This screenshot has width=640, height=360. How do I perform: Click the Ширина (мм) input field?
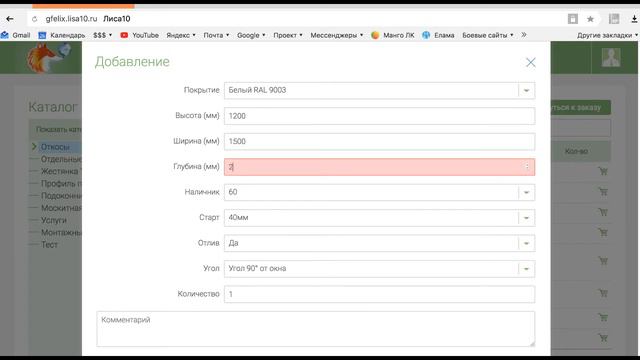379,141
